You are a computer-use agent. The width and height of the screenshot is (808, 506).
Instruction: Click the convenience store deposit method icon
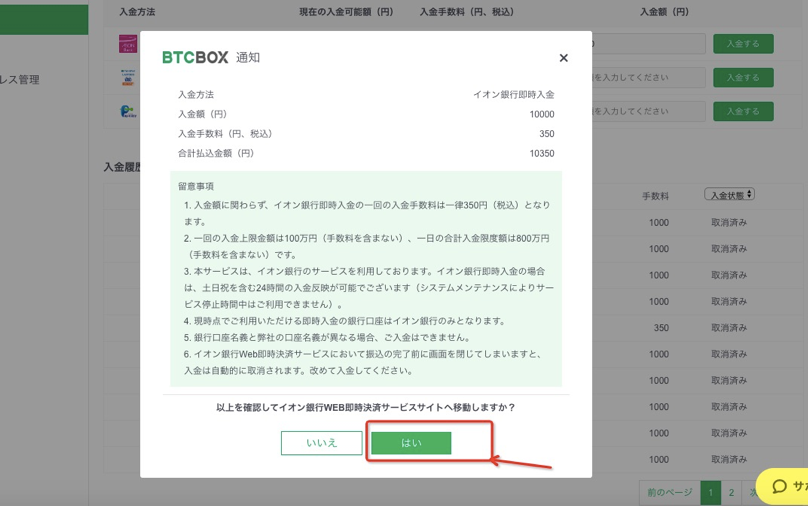pos(128,77)
